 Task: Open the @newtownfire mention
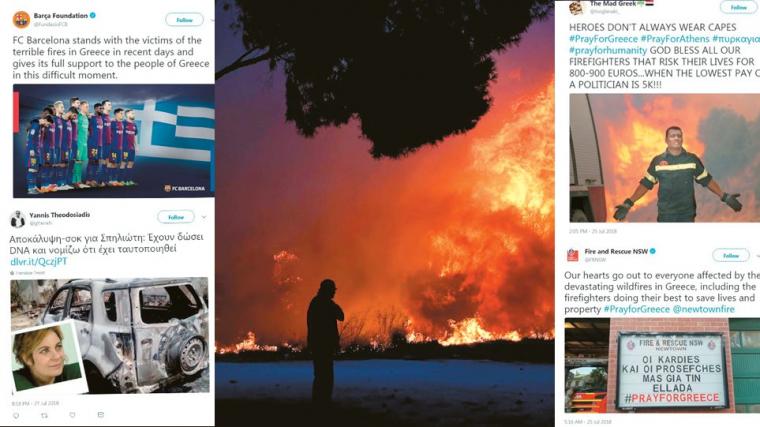click(x=703, y=309)
